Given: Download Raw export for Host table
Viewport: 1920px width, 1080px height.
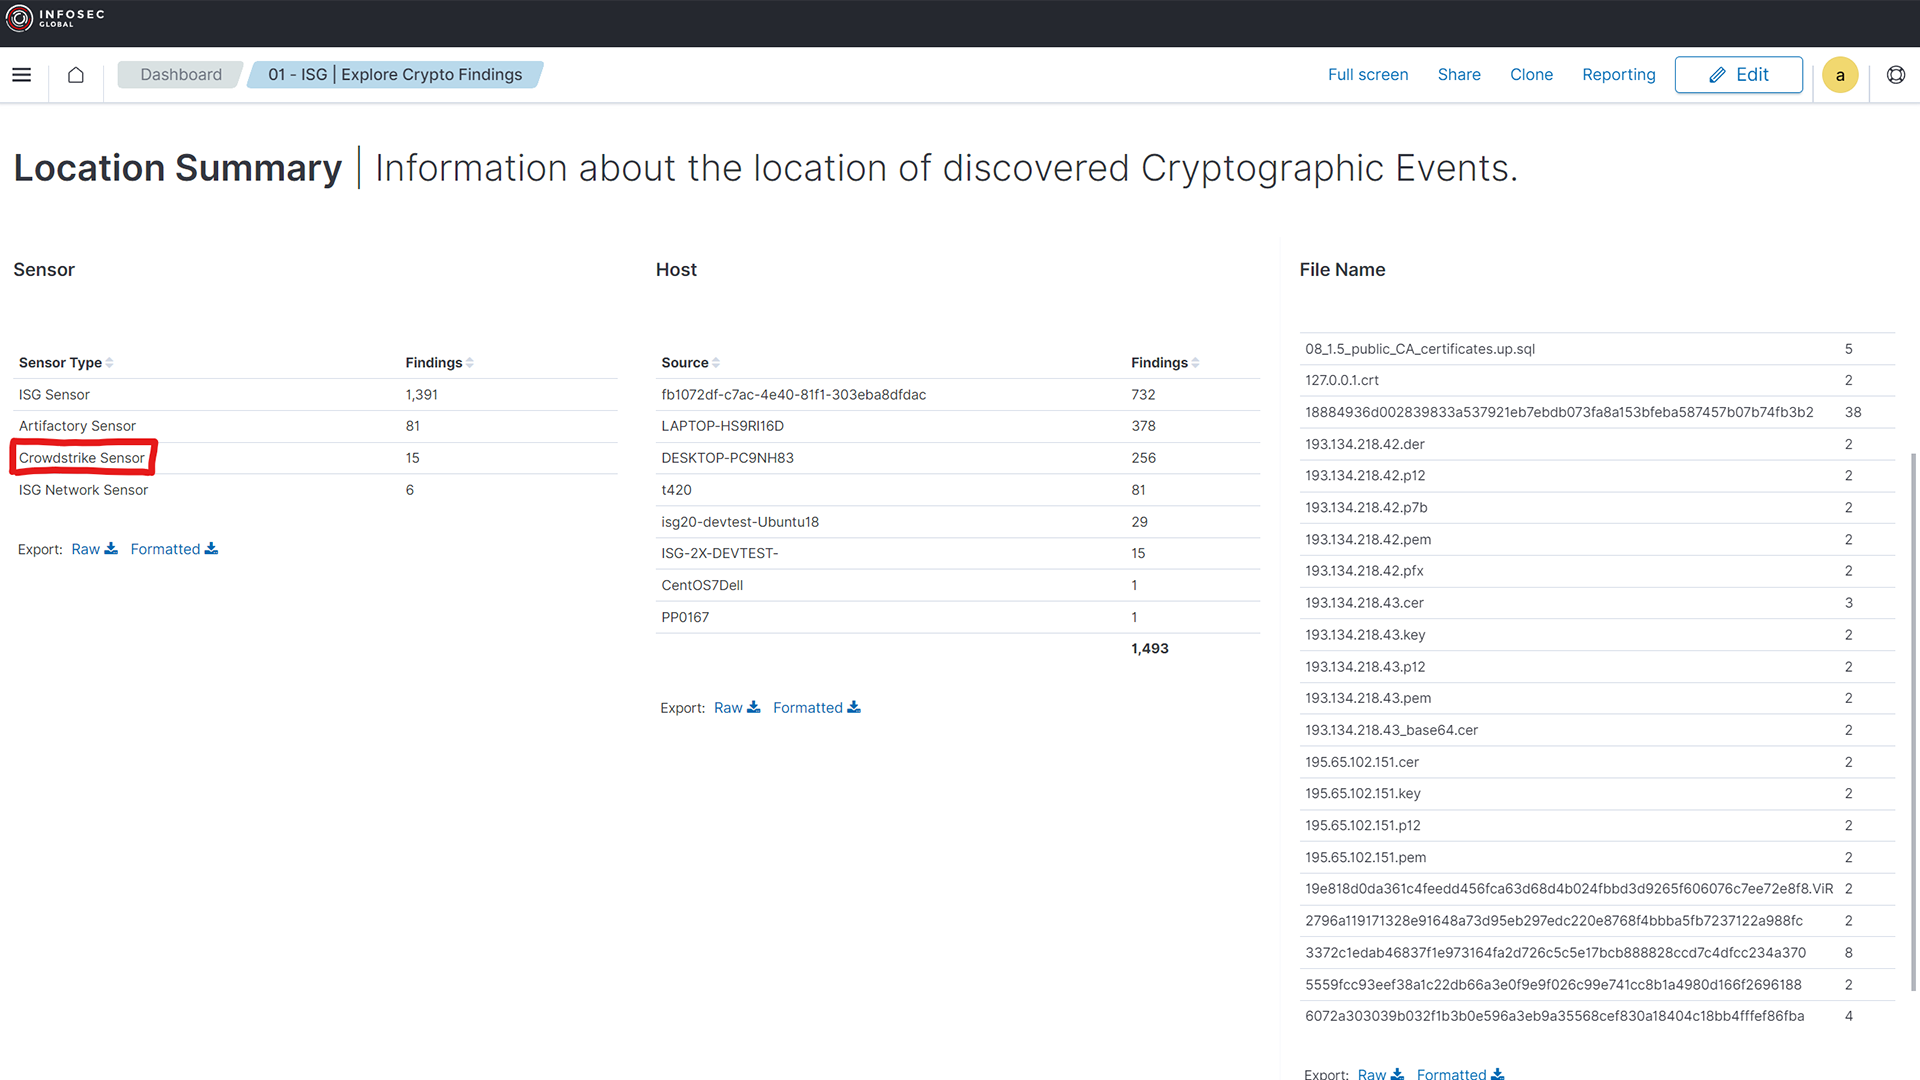Looking at the screenshot, I should tap(737, 708).
